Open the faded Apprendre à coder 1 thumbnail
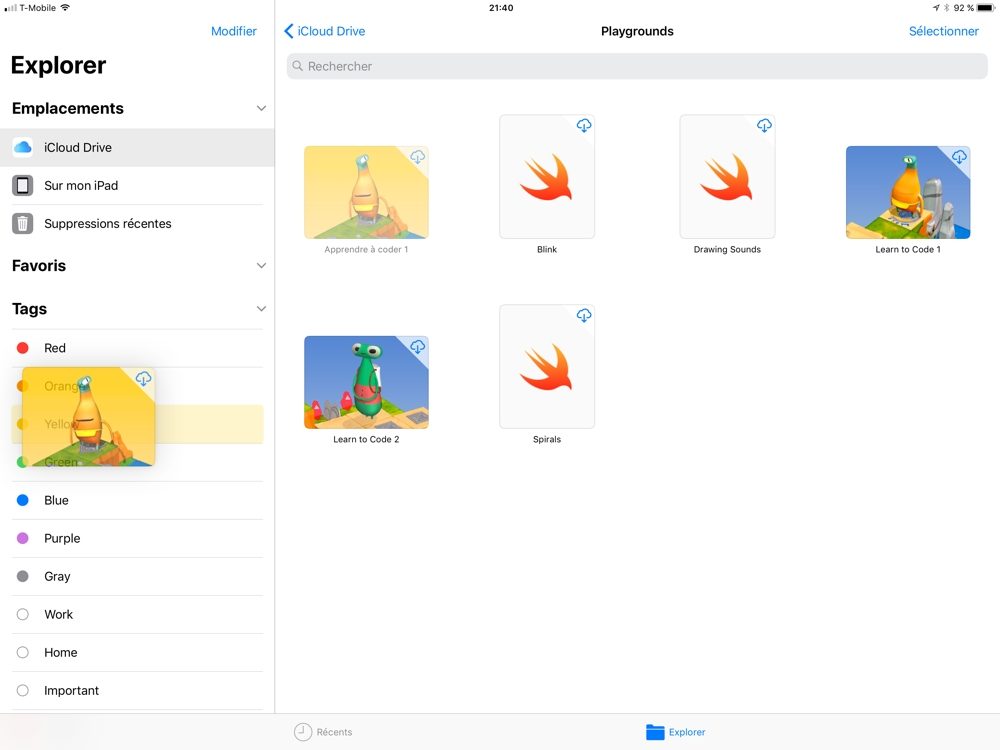Image resolution: width=1000 pixels, height=750 pixels. (x=366, y=193)
